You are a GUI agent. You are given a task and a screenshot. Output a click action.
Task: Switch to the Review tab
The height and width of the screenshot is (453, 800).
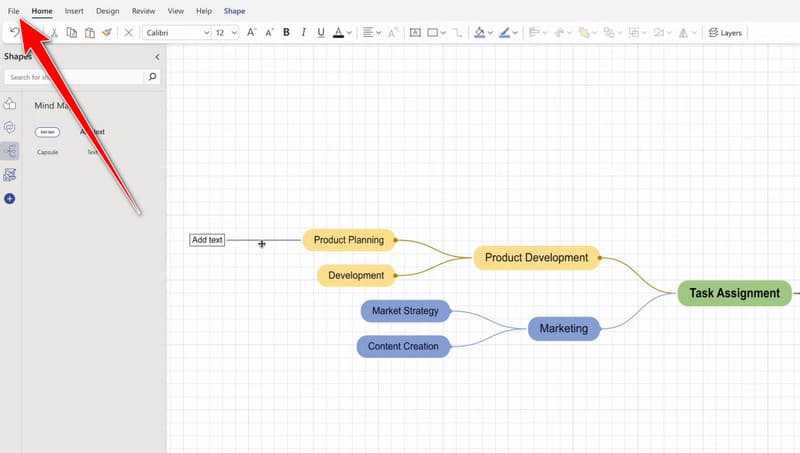(143, 11)
